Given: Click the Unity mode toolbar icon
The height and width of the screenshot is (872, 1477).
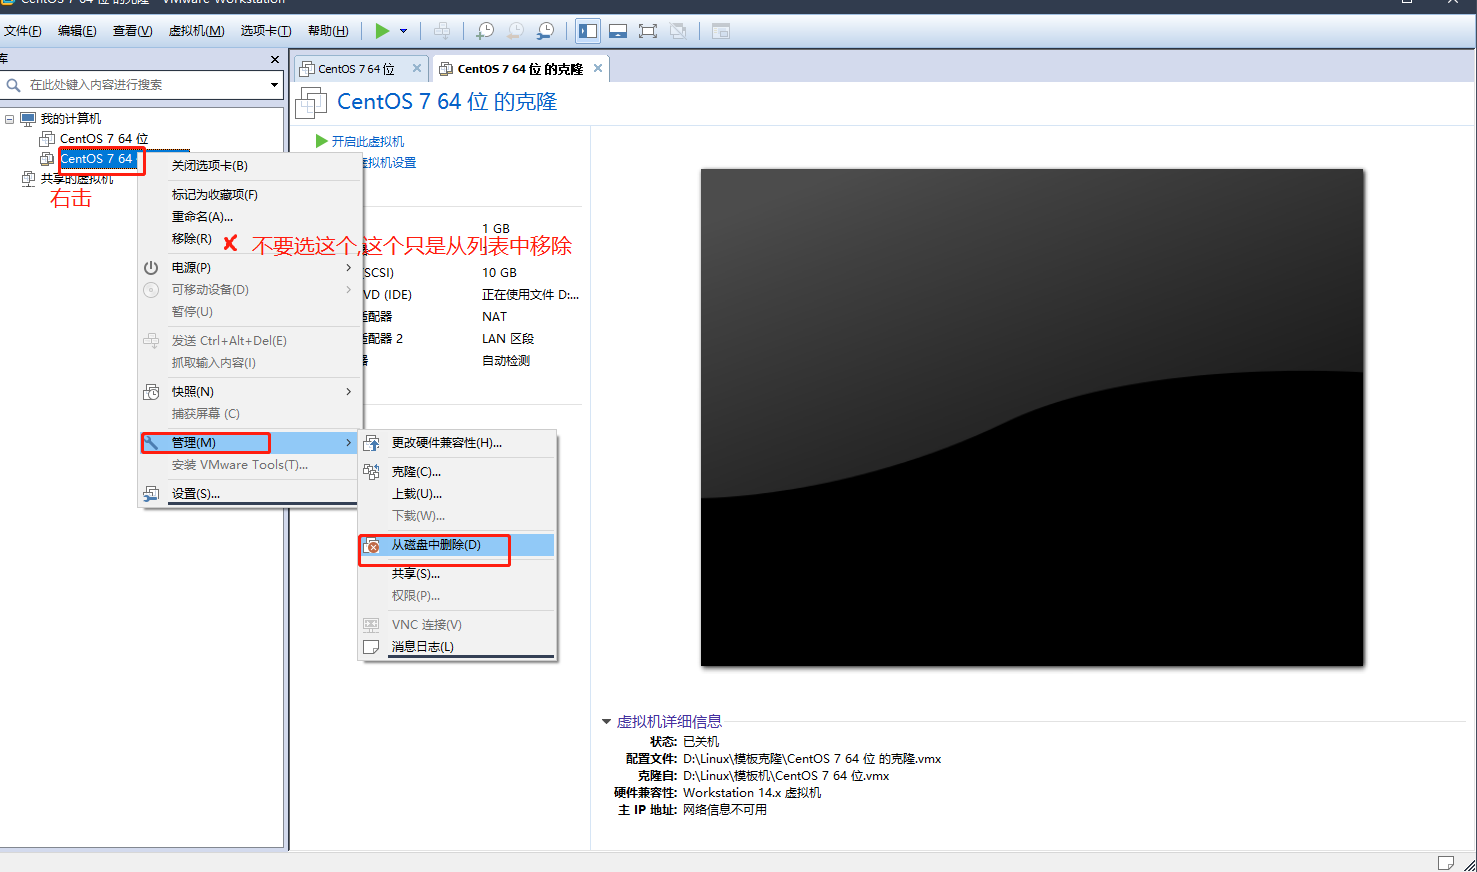Looking at the screenshot, I should [678, 31].
